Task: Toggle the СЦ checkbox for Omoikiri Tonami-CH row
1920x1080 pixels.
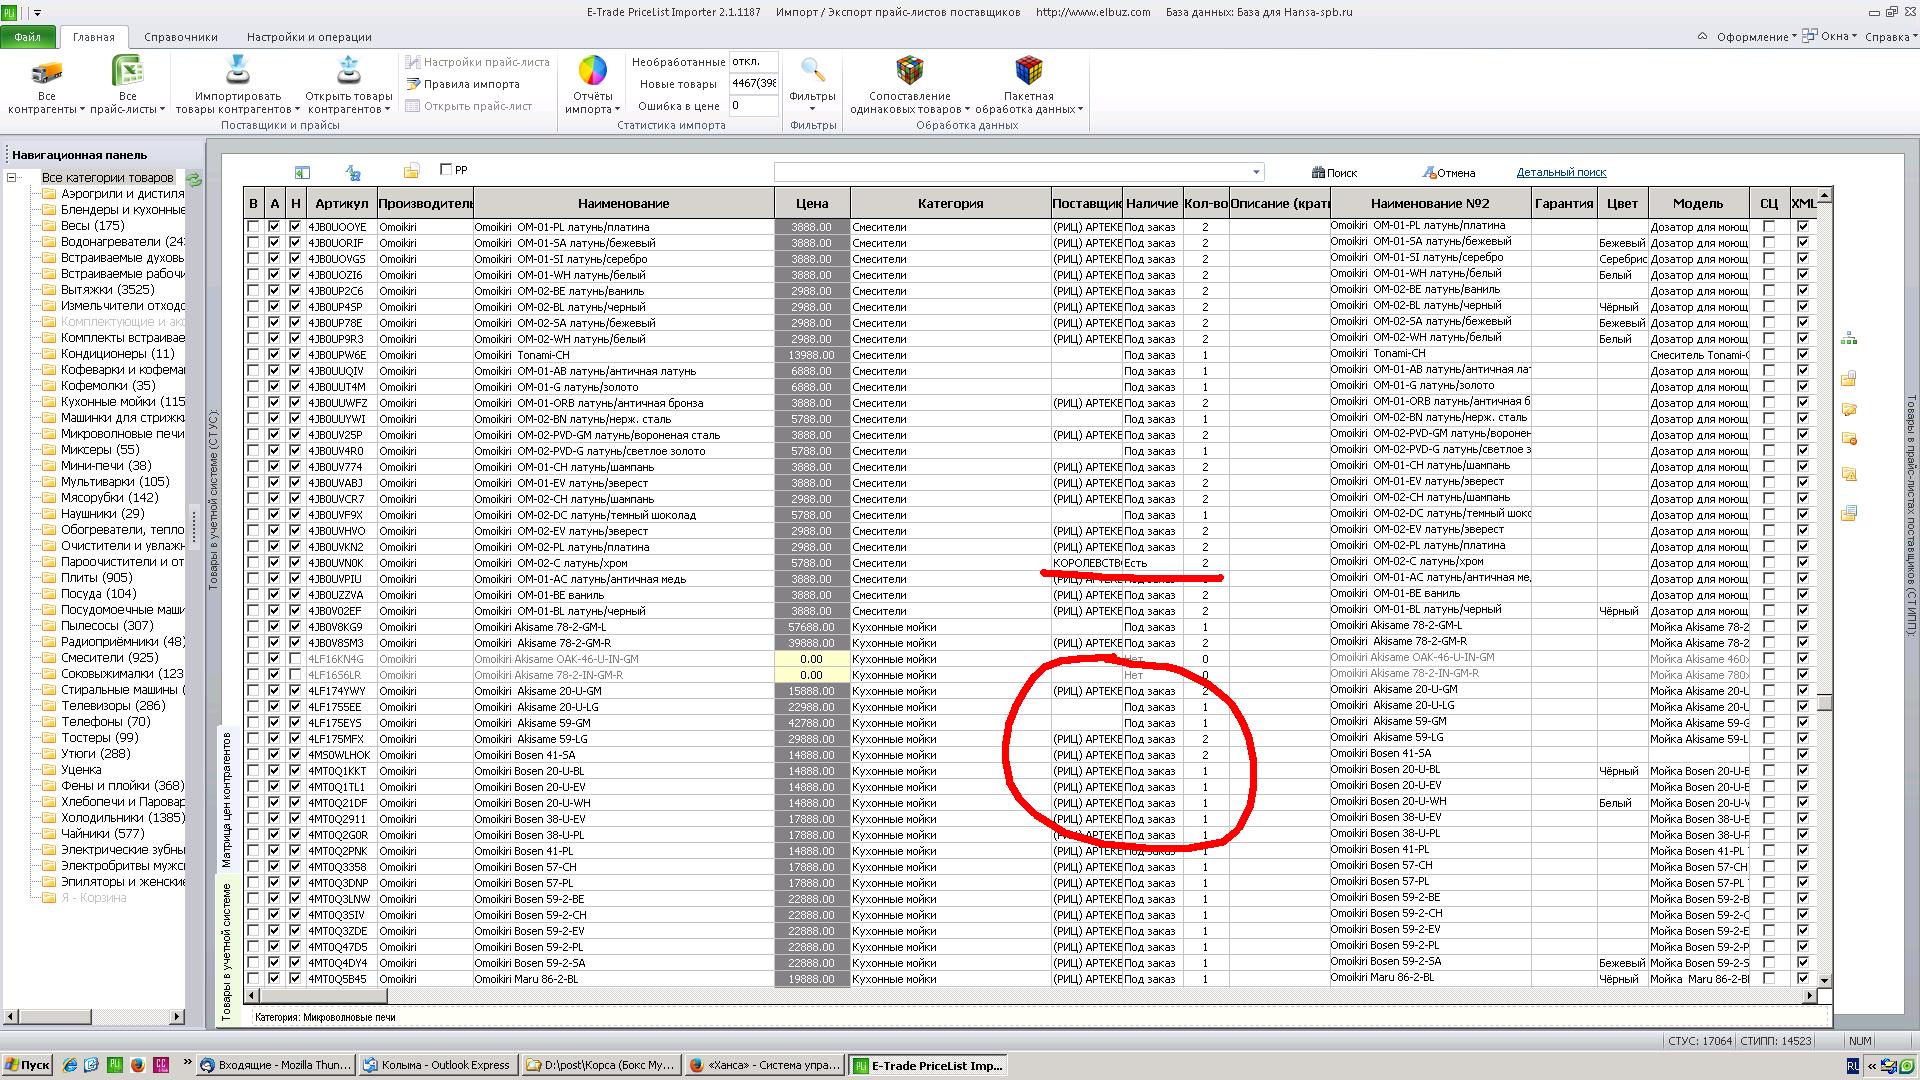Action: [1769, 355]
